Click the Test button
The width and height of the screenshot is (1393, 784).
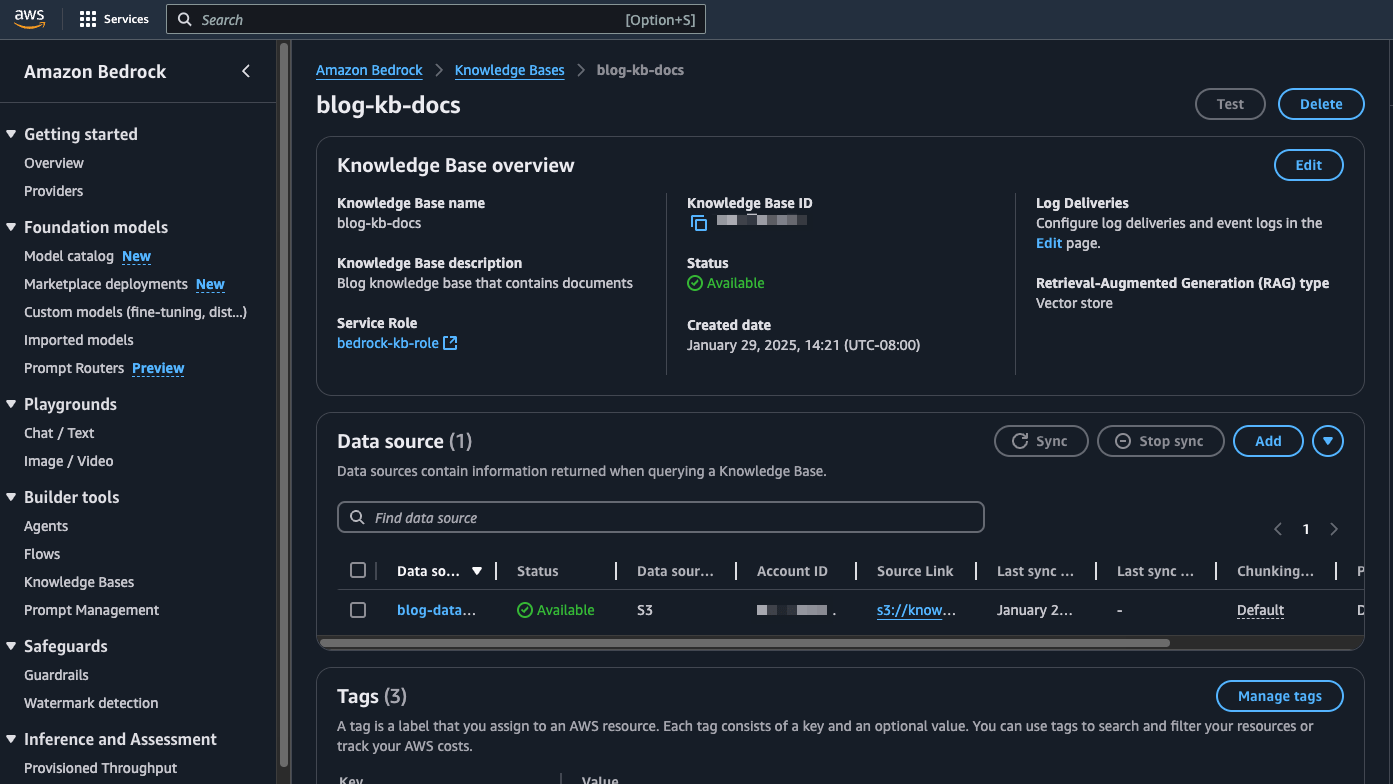(1230, 104)
